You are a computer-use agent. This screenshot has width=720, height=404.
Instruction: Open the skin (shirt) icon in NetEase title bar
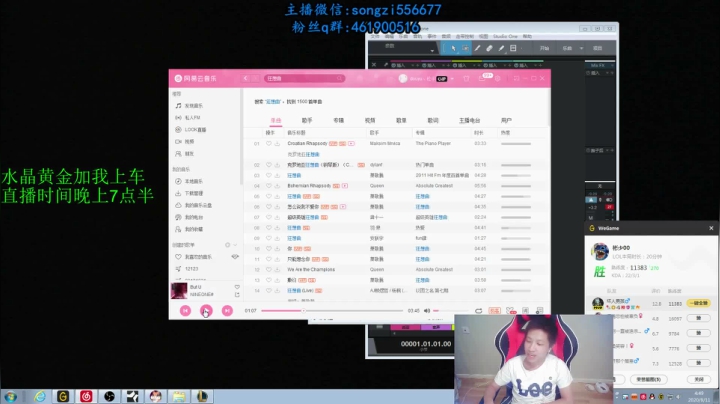point(466,79)
